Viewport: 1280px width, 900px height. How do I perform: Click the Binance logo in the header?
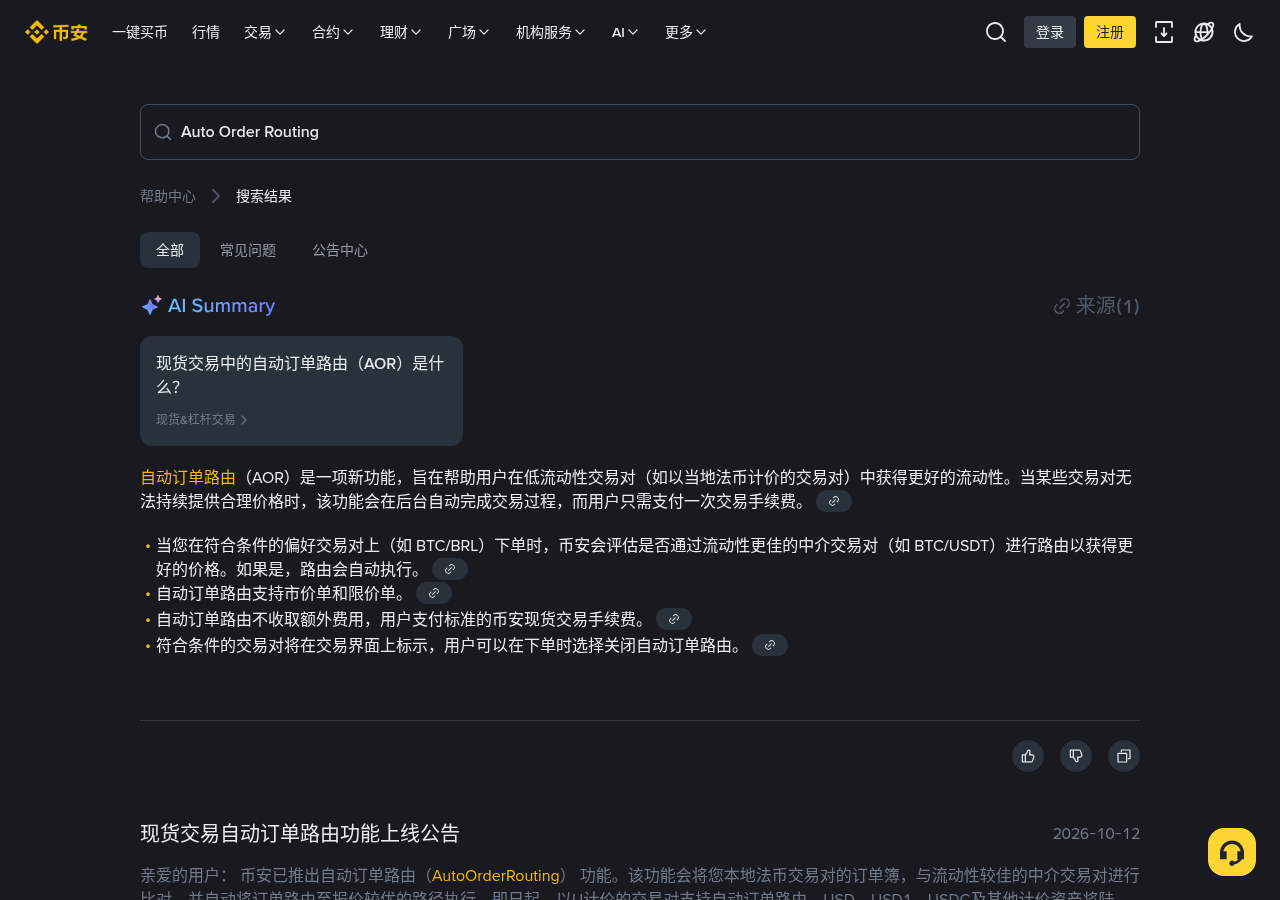coord(56,32)
